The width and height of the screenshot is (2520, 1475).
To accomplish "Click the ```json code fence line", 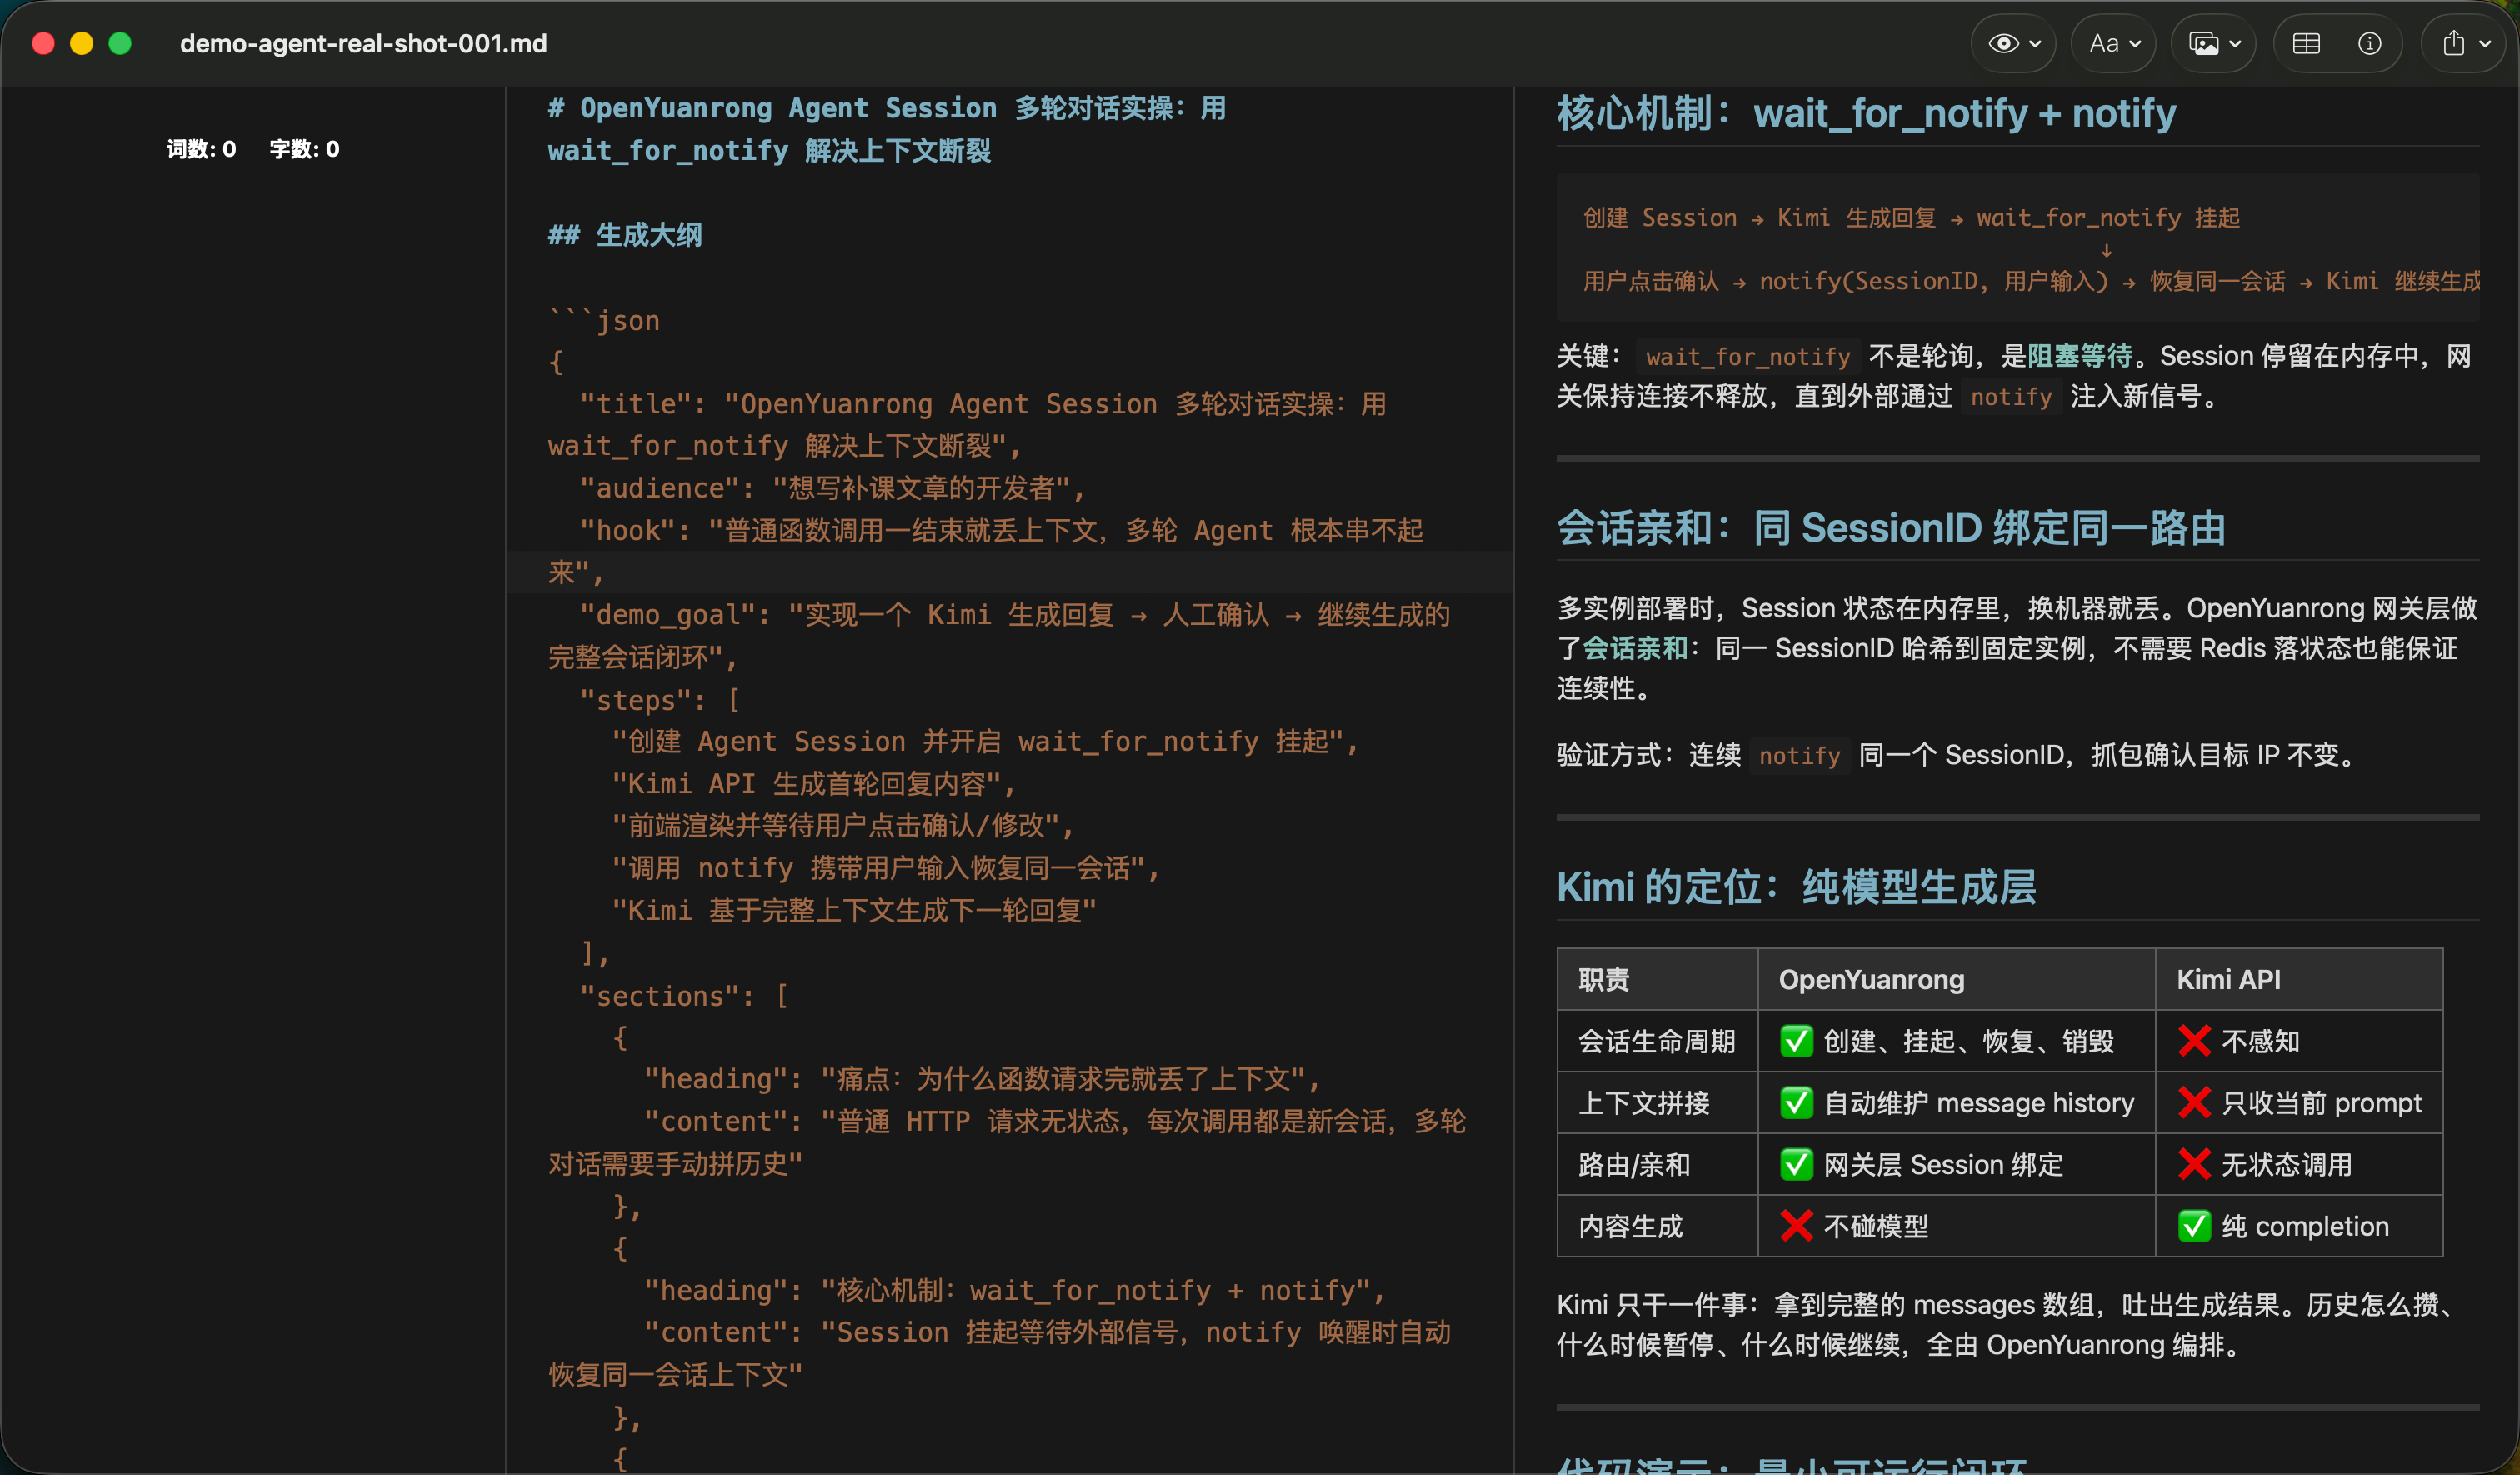I will click(x=604, y=321).
